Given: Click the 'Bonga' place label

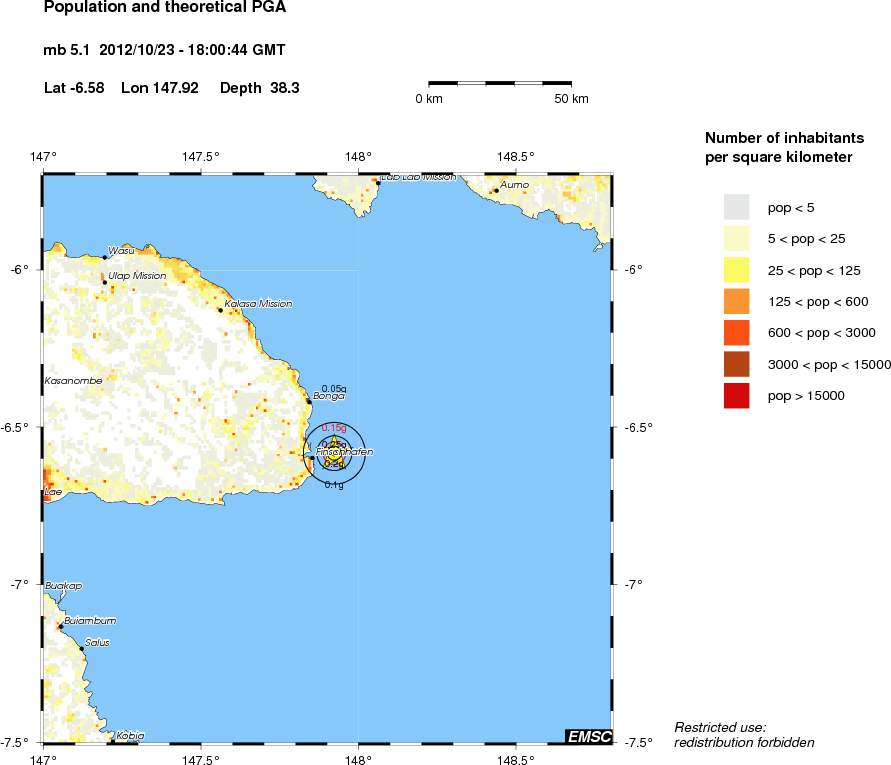Looking at the screenshot, I should tap(329, 396).
